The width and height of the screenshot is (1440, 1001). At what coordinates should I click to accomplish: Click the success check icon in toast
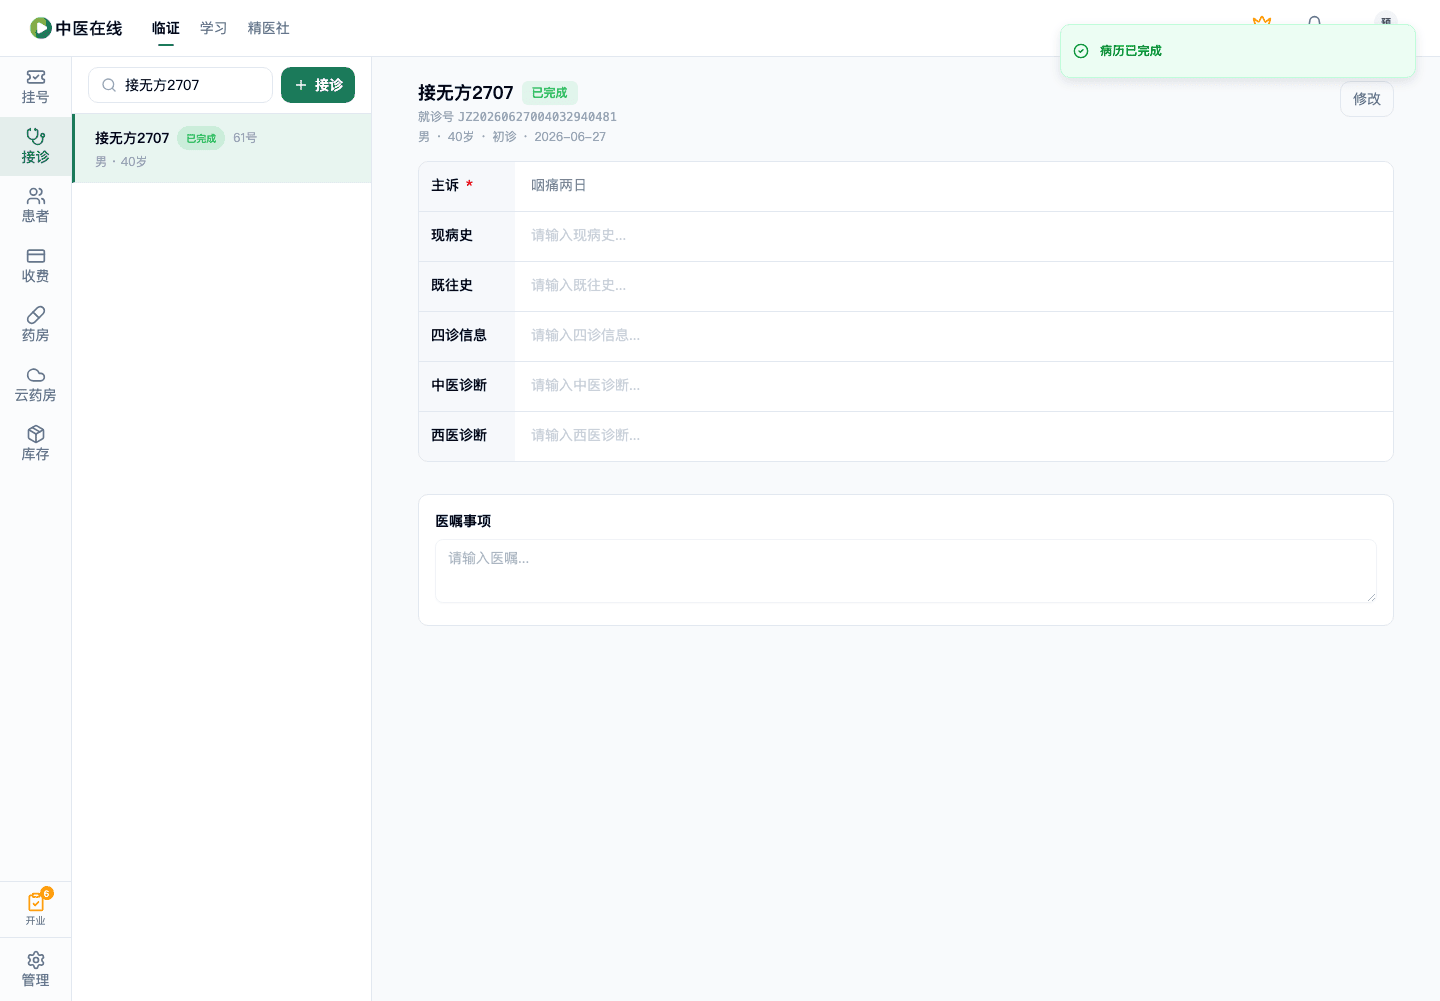tap(1081, 51)
